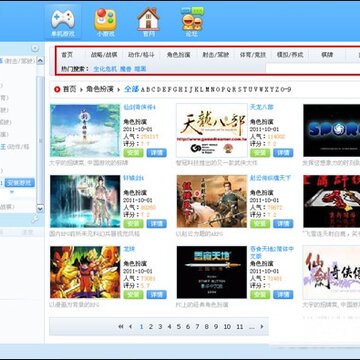Open the 论坛 forum chat icon
The image size is (360, 360).
(x=192, y=19)
